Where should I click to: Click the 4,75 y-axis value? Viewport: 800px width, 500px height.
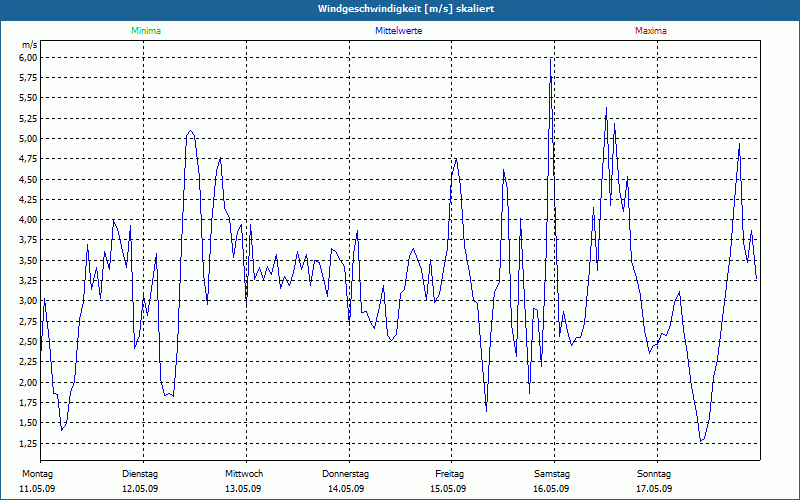click(x=28, y=159)
